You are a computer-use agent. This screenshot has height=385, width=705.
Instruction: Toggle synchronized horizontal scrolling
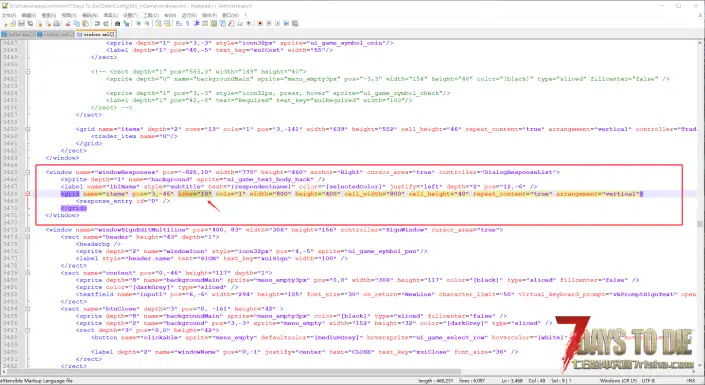click(167, 23)
